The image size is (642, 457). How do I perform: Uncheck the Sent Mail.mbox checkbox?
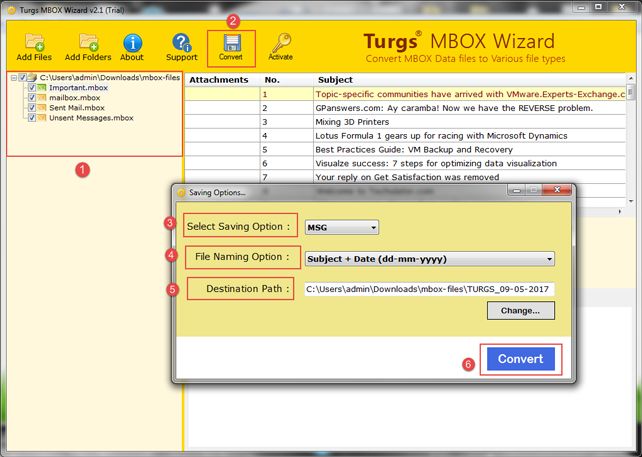click(32, 108)
